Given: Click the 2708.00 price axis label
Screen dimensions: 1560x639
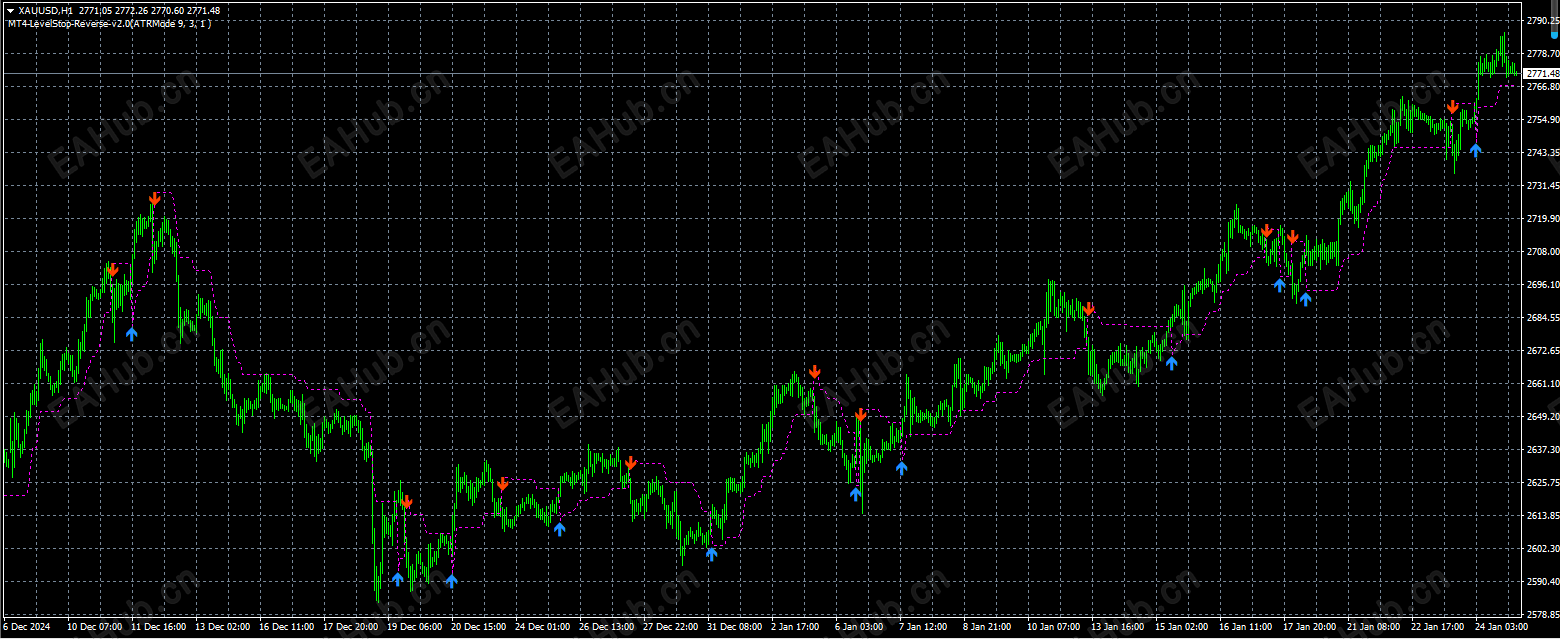Looking at the screenshot, I should coord(1541,252).
